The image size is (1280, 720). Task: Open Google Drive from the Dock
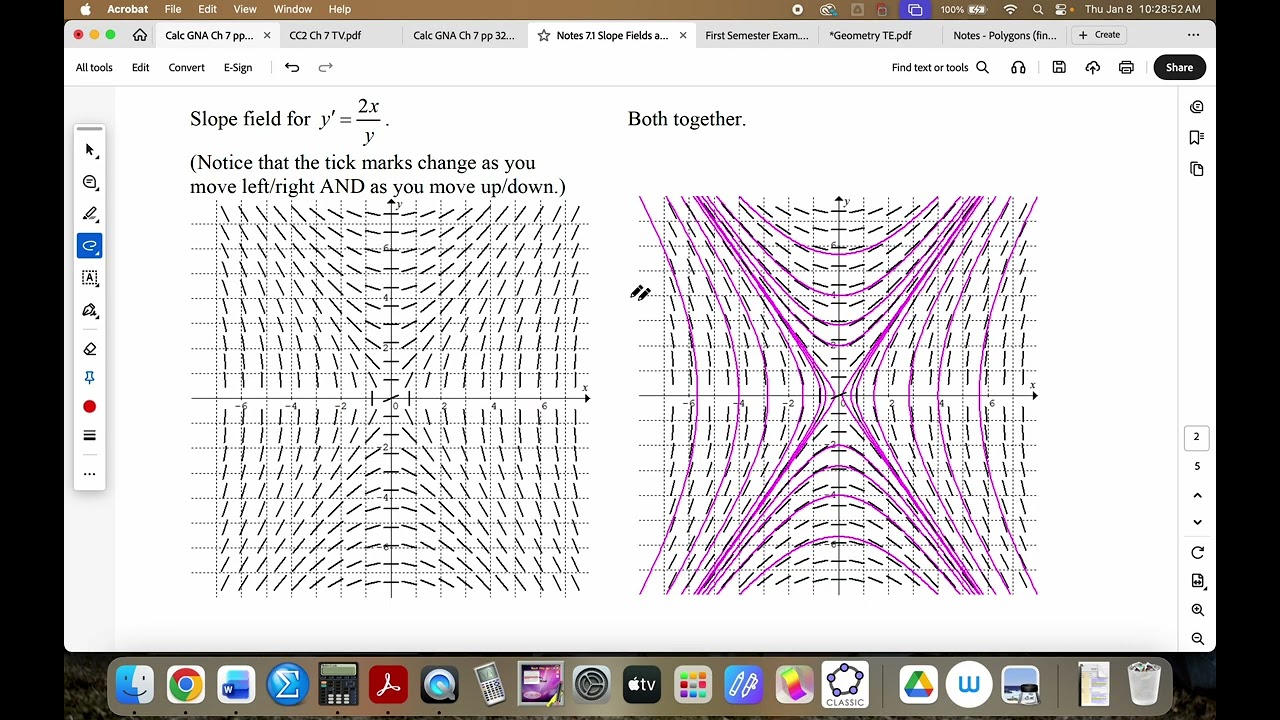click(x=917, y=685)
